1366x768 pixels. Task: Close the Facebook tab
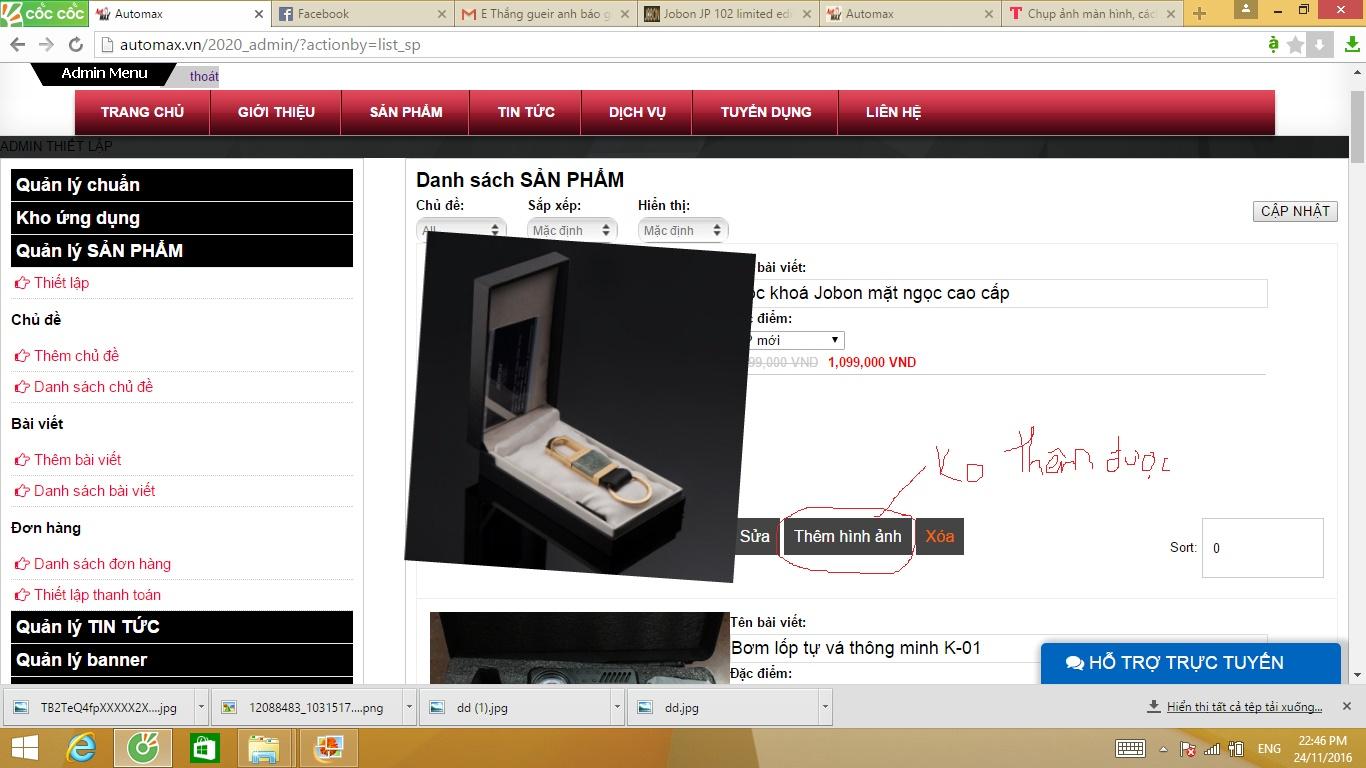point(443,14)
